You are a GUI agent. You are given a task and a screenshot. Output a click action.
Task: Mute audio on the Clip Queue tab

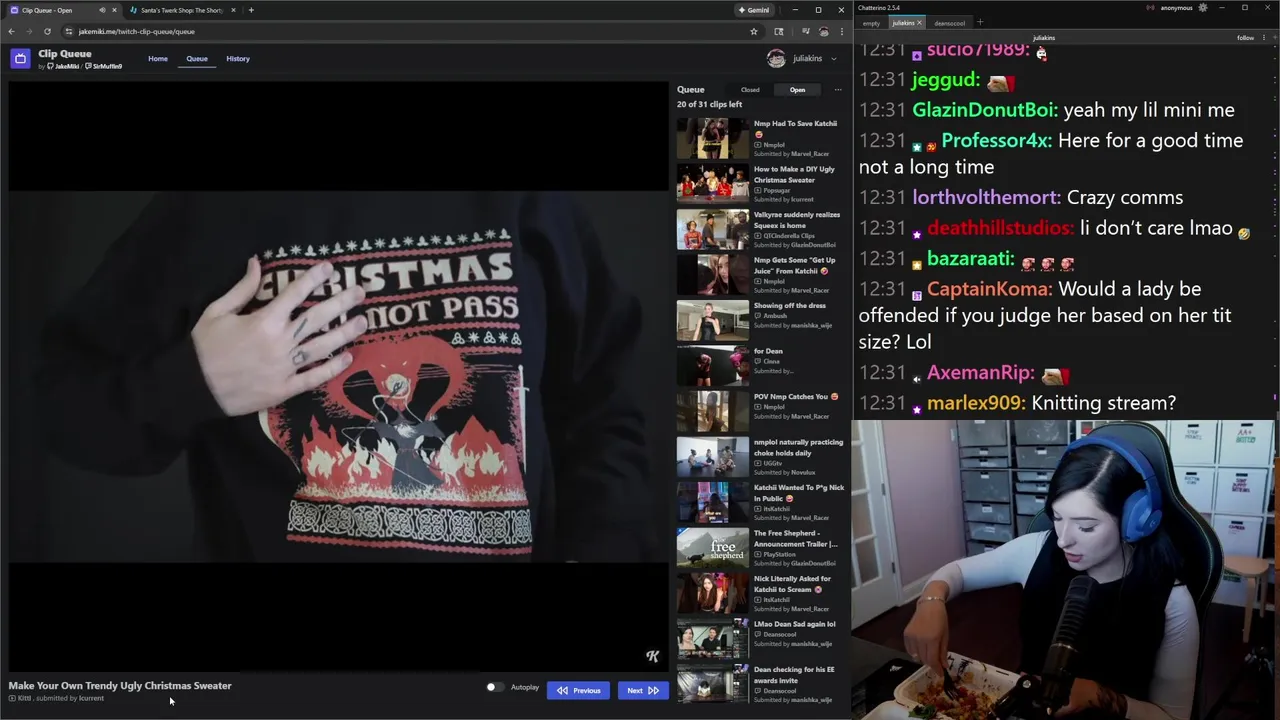coord(101,10)
